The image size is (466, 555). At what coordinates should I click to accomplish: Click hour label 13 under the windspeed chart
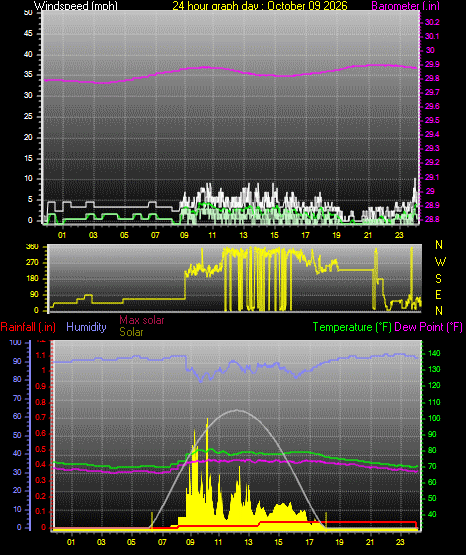pyautogui.click(x=243, y=235)
